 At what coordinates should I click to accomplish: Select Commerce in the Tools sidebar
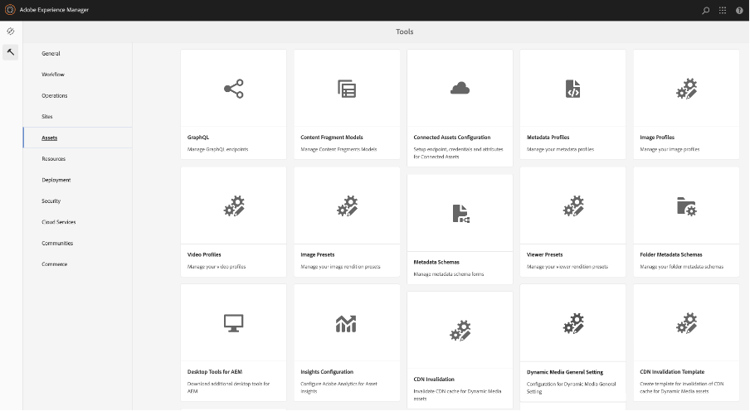(77, 264)
